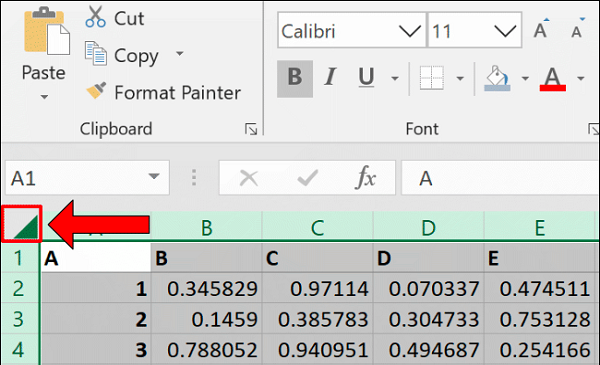Click cell with value 0.940951
Image resolution: width=600 pixels, height=365 pixels.
(318, 349)
